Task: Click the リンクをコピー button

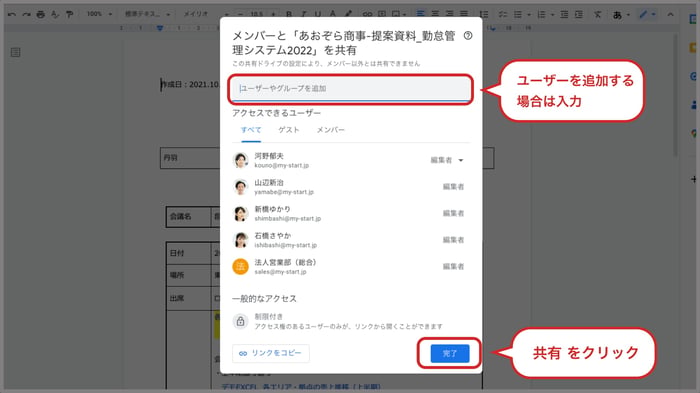Action: tap(271, 353)
